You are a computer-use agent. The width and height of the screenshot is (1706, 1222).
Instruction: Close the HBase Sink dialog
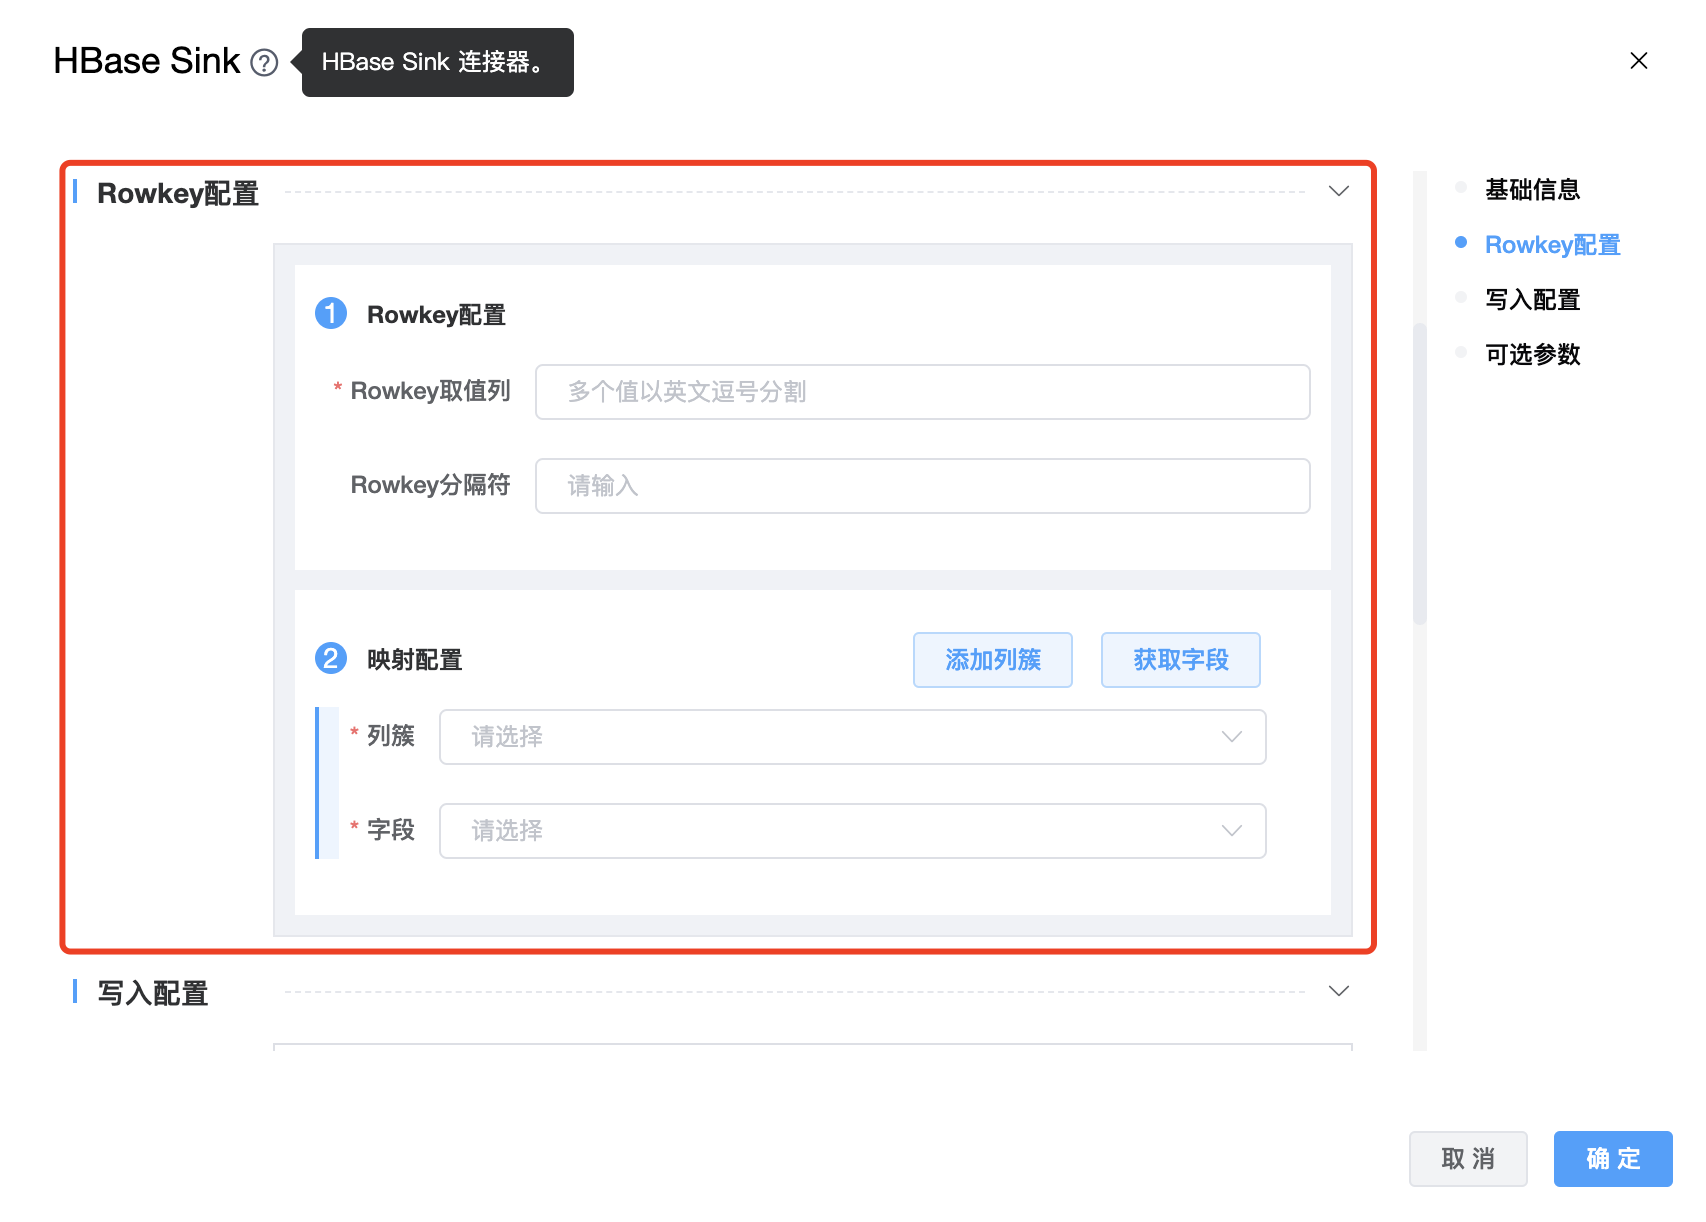pyautogui.click(x=1638, y=61)
